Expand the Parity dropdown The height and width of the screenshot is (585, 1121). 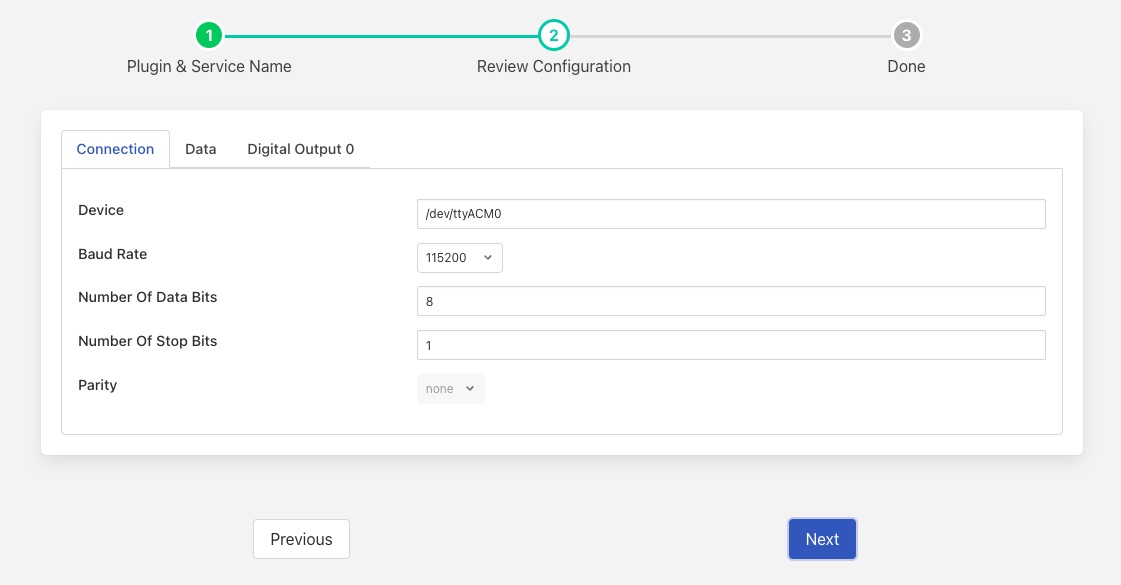[450, 389]
